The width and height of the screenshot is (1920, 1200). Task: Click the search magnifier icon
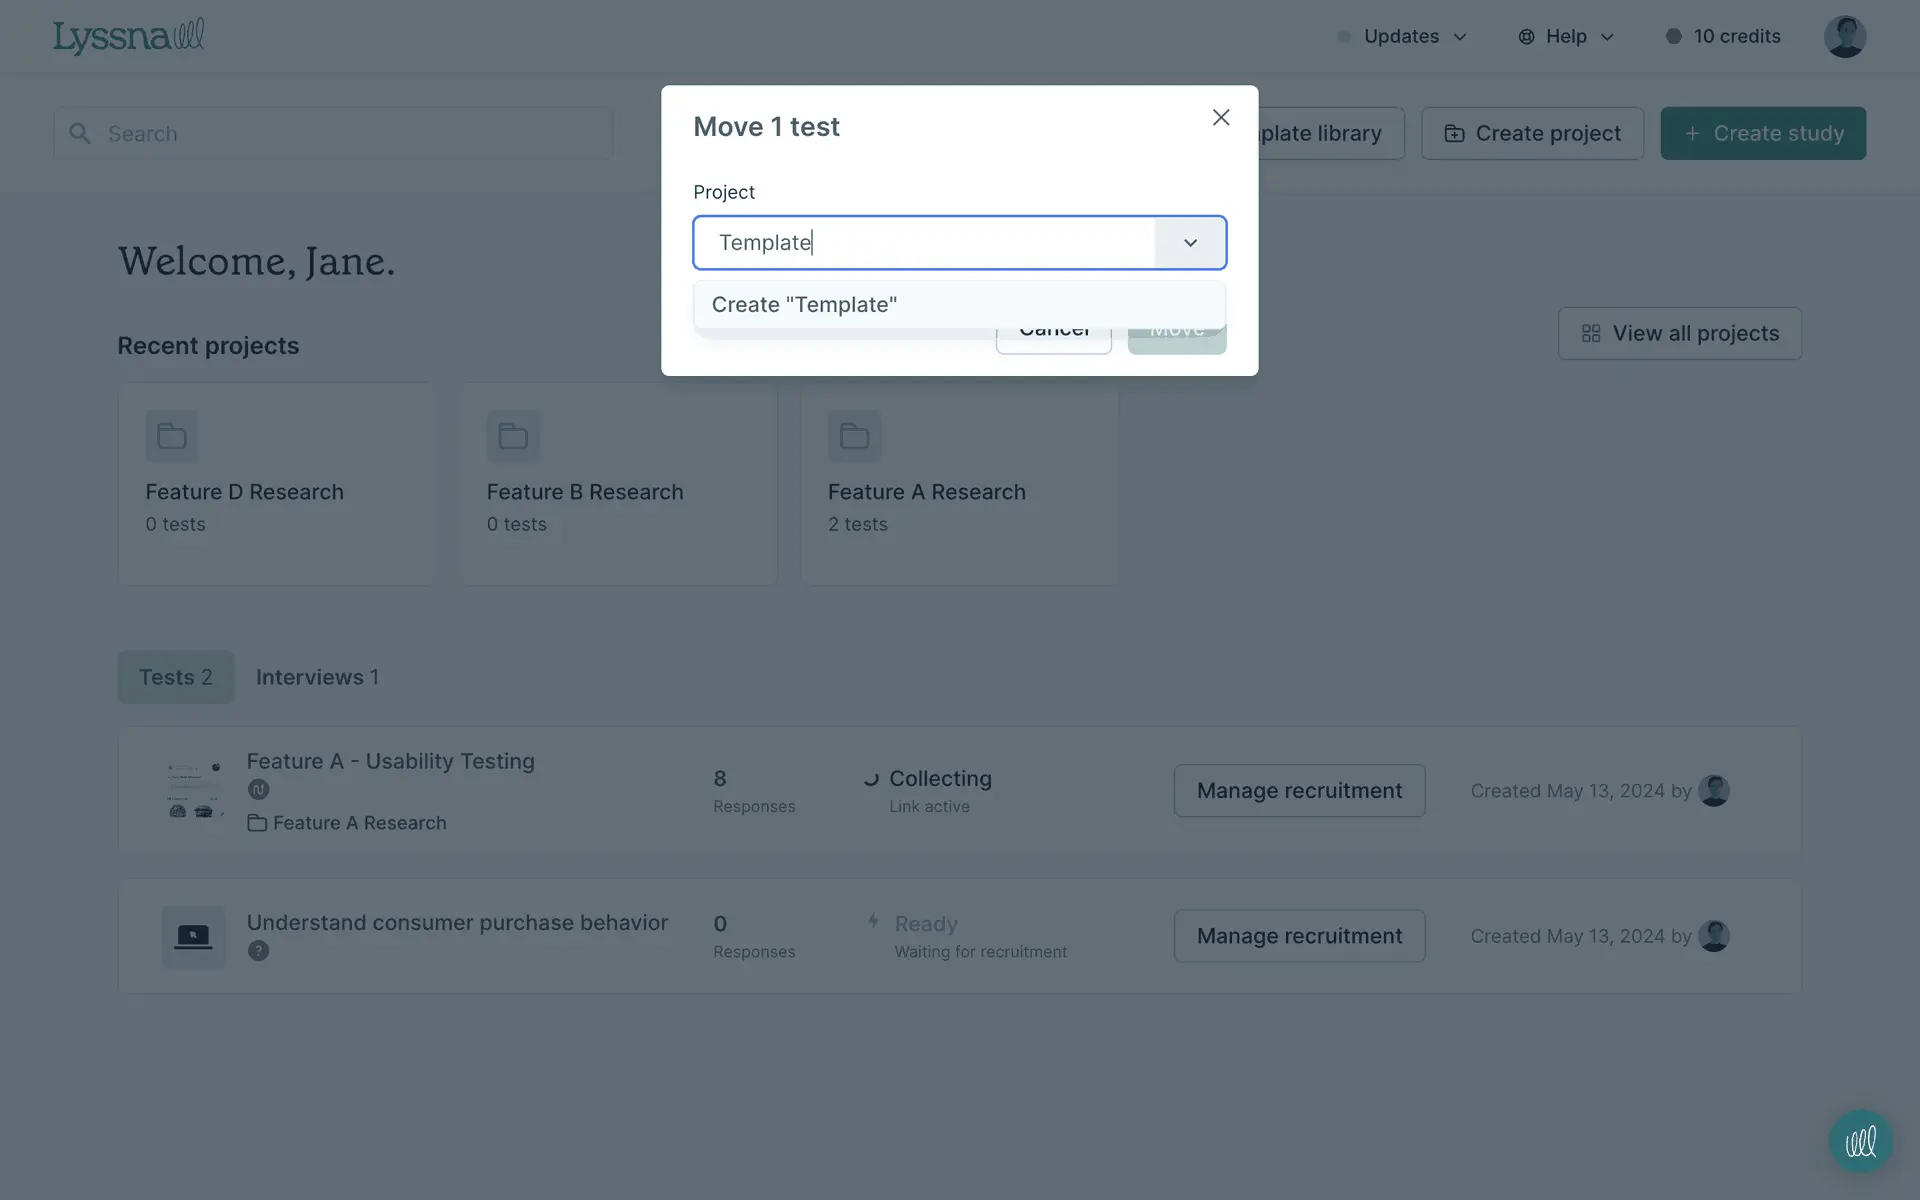(80, 134)
